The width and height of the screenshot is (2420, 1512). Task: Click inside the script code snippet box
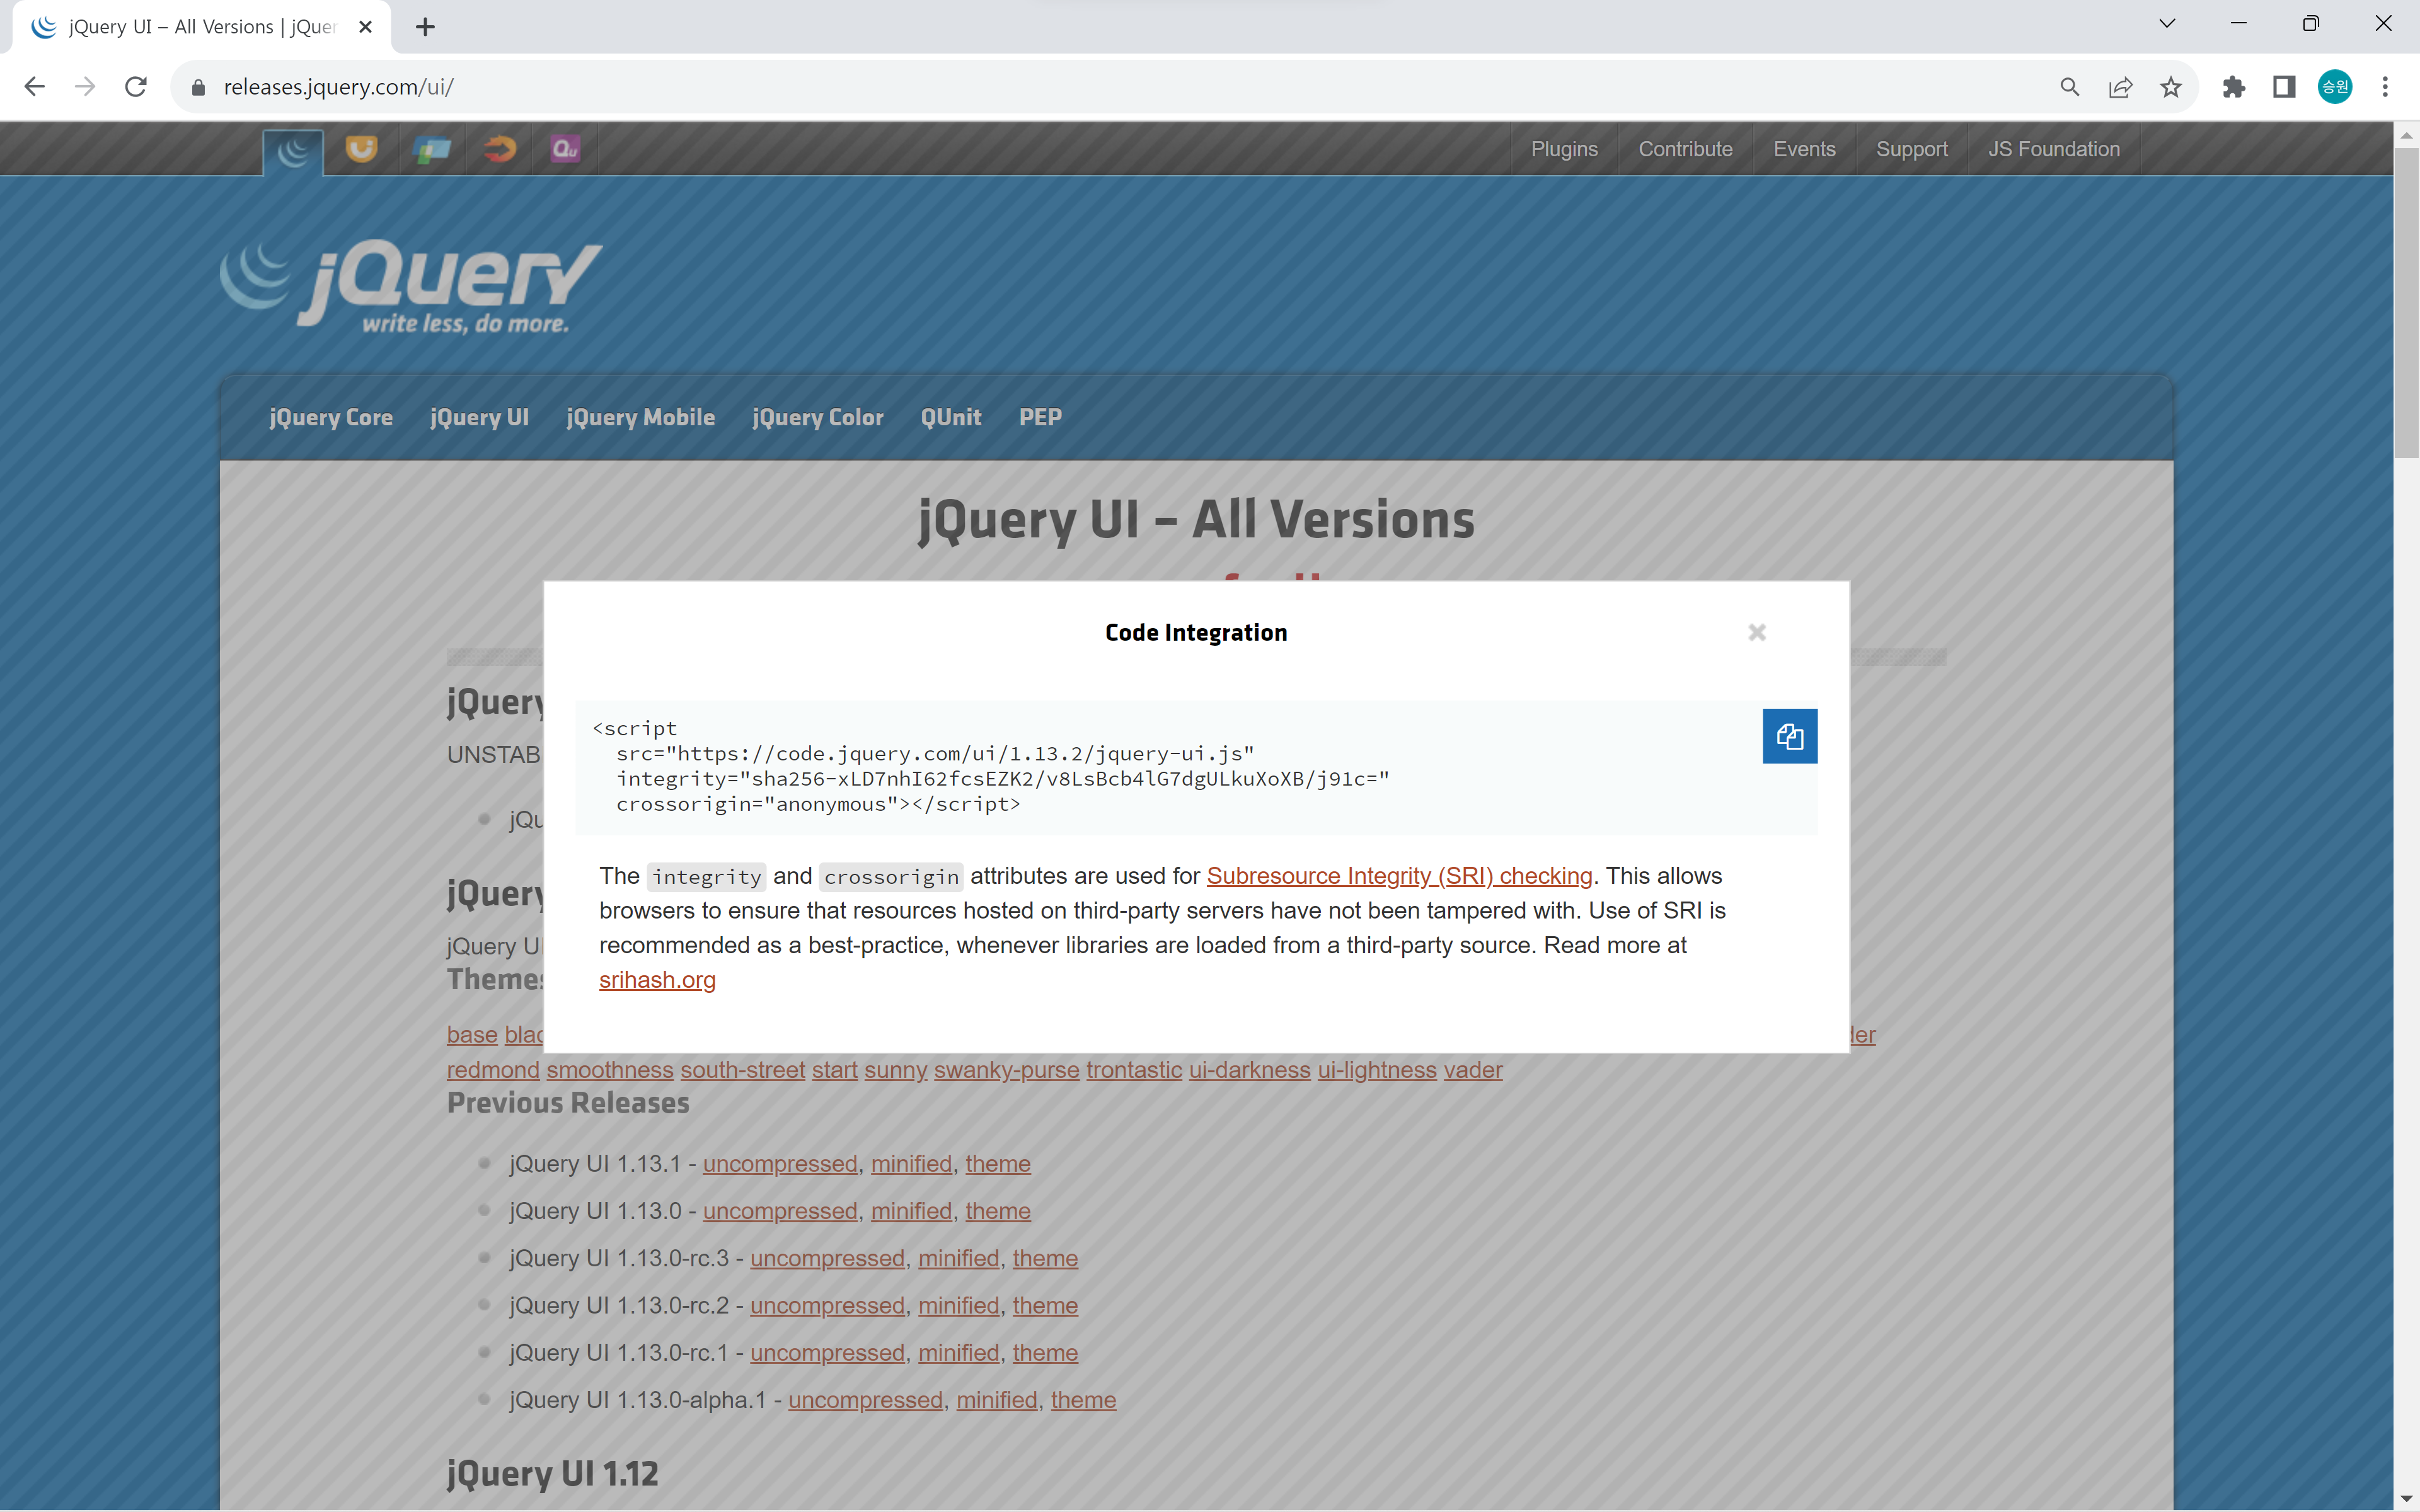tap(1196, 767)
